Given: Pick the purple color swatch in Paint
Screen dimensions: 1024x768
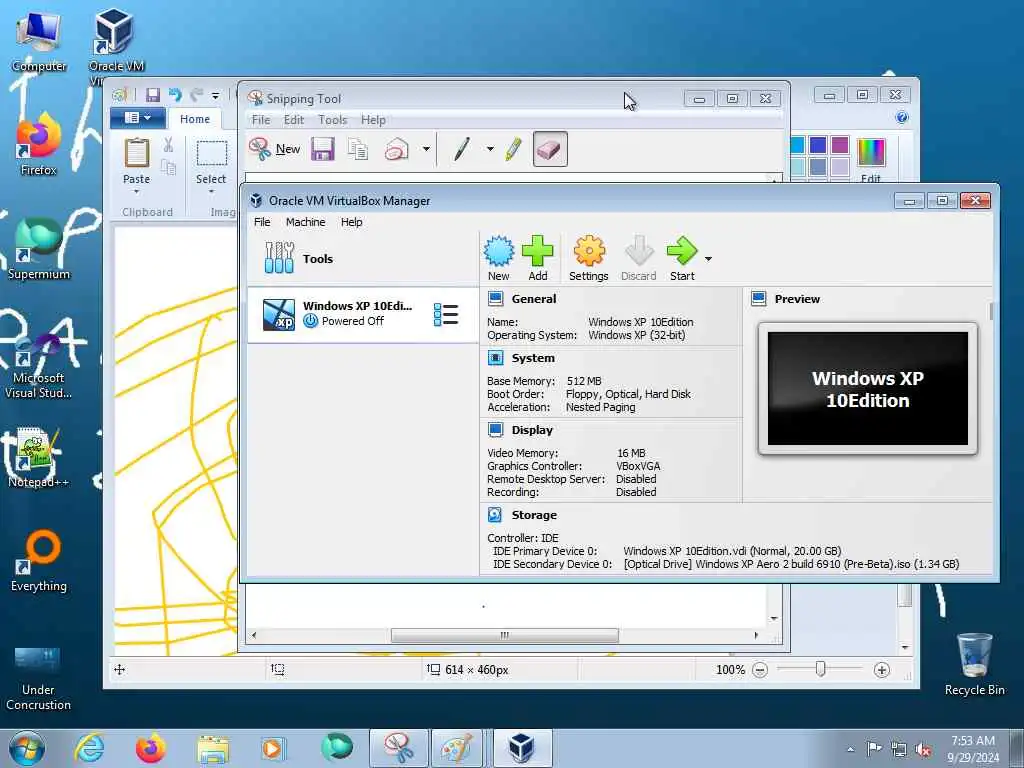Looking at the screenshot, I should 840,144.
